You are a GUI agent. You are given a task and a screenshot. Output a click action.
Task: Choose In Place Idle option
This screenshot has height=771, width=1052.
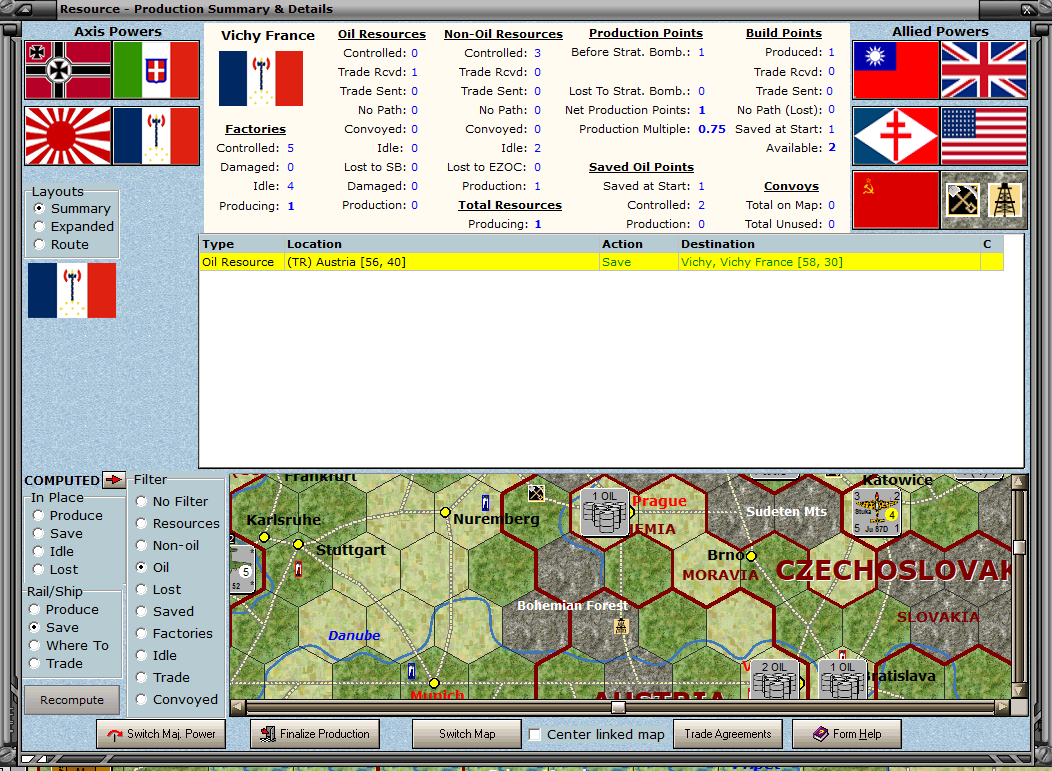[x=38, y=552]
